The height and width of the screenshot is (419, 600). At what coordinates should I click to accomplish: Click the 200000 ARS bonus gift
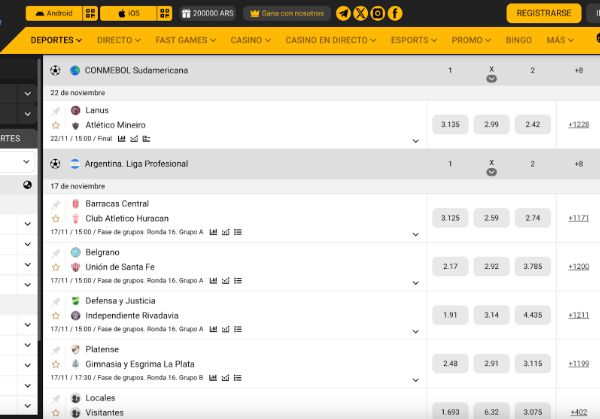pyautogui.click(x=209, y=14)
